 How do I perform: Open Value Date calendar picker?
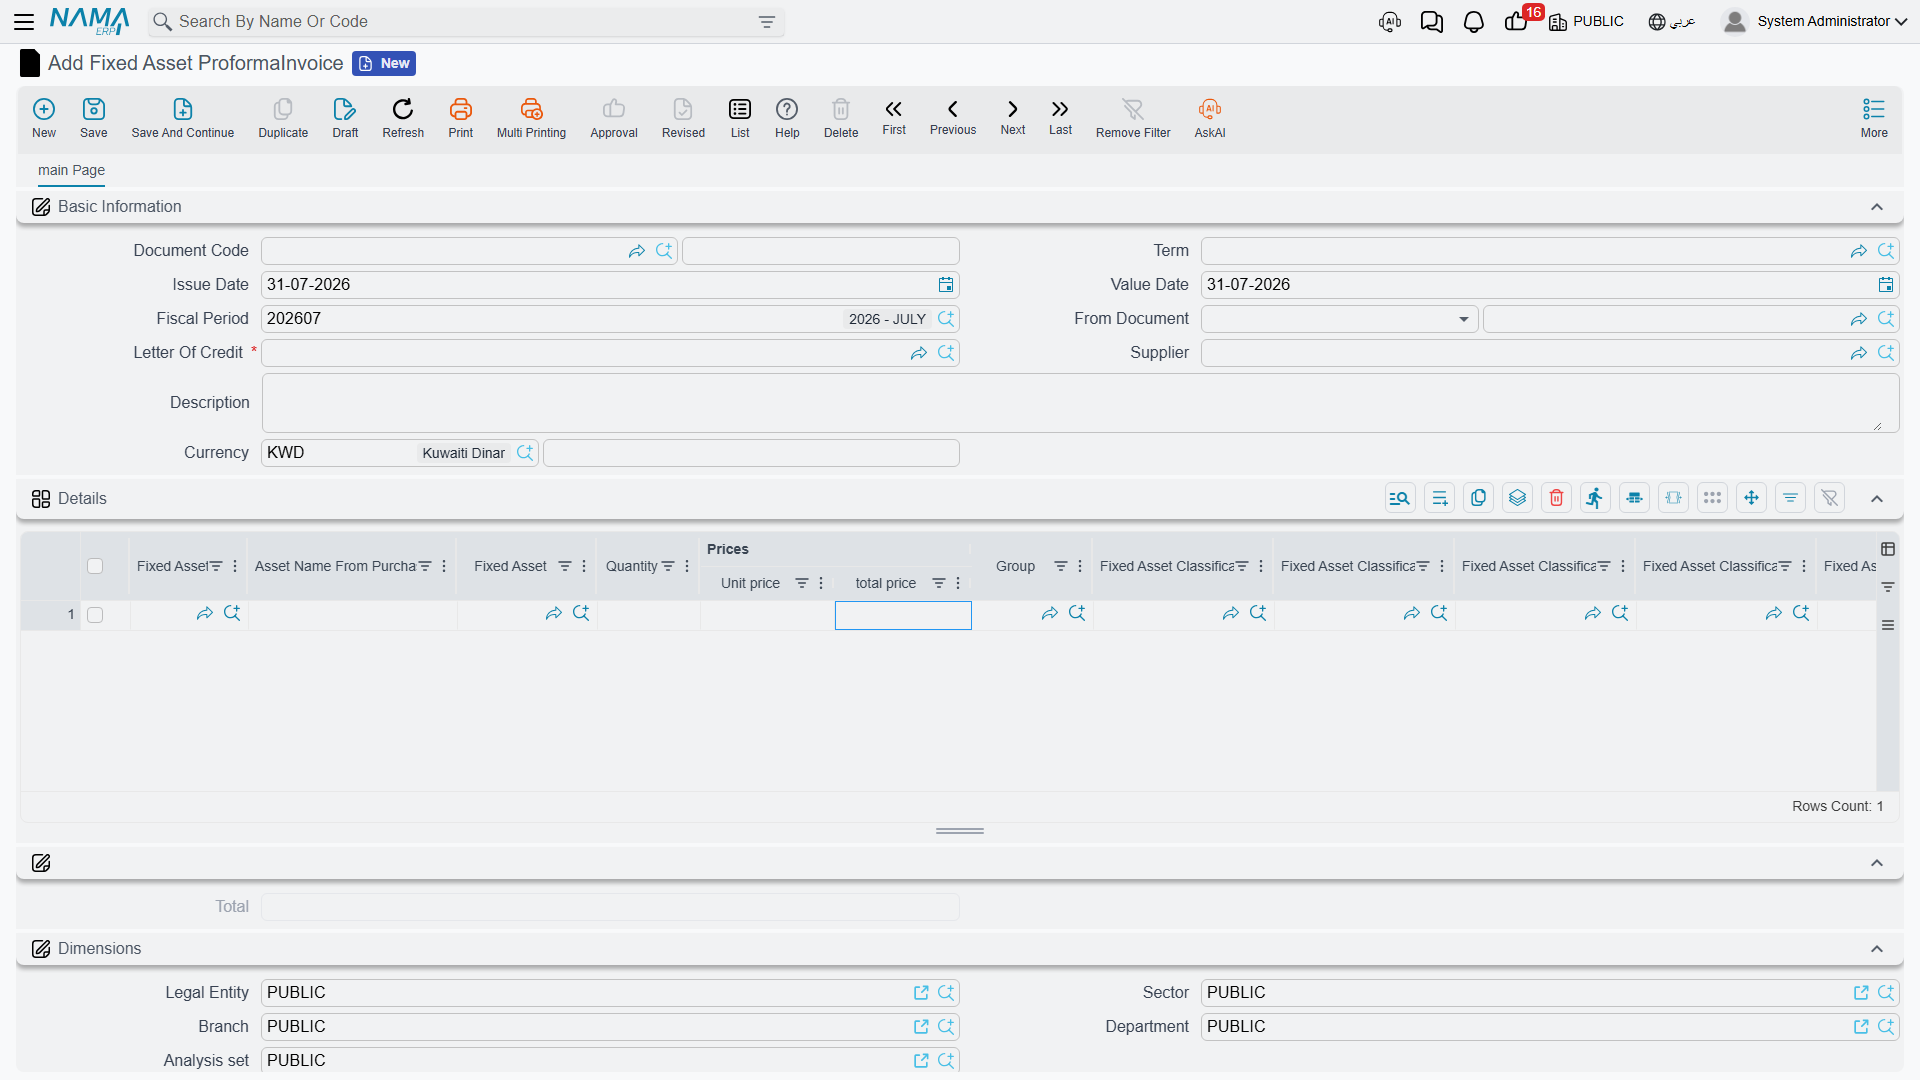pyautogui.click(x=1886, y=285)
